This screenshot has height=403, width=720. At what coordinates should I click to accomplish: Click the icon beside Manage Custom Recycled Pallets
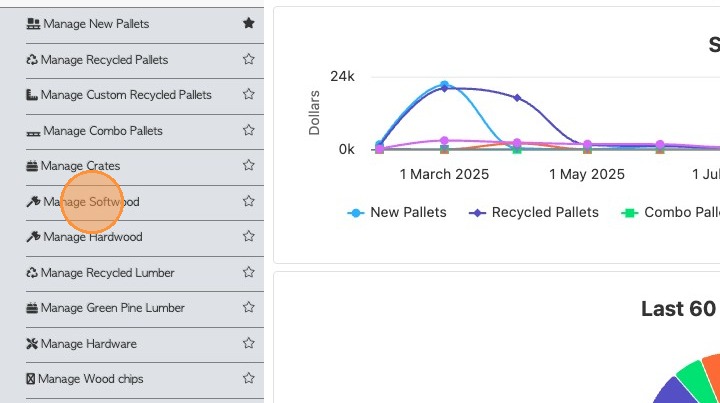tap(32, 95)
